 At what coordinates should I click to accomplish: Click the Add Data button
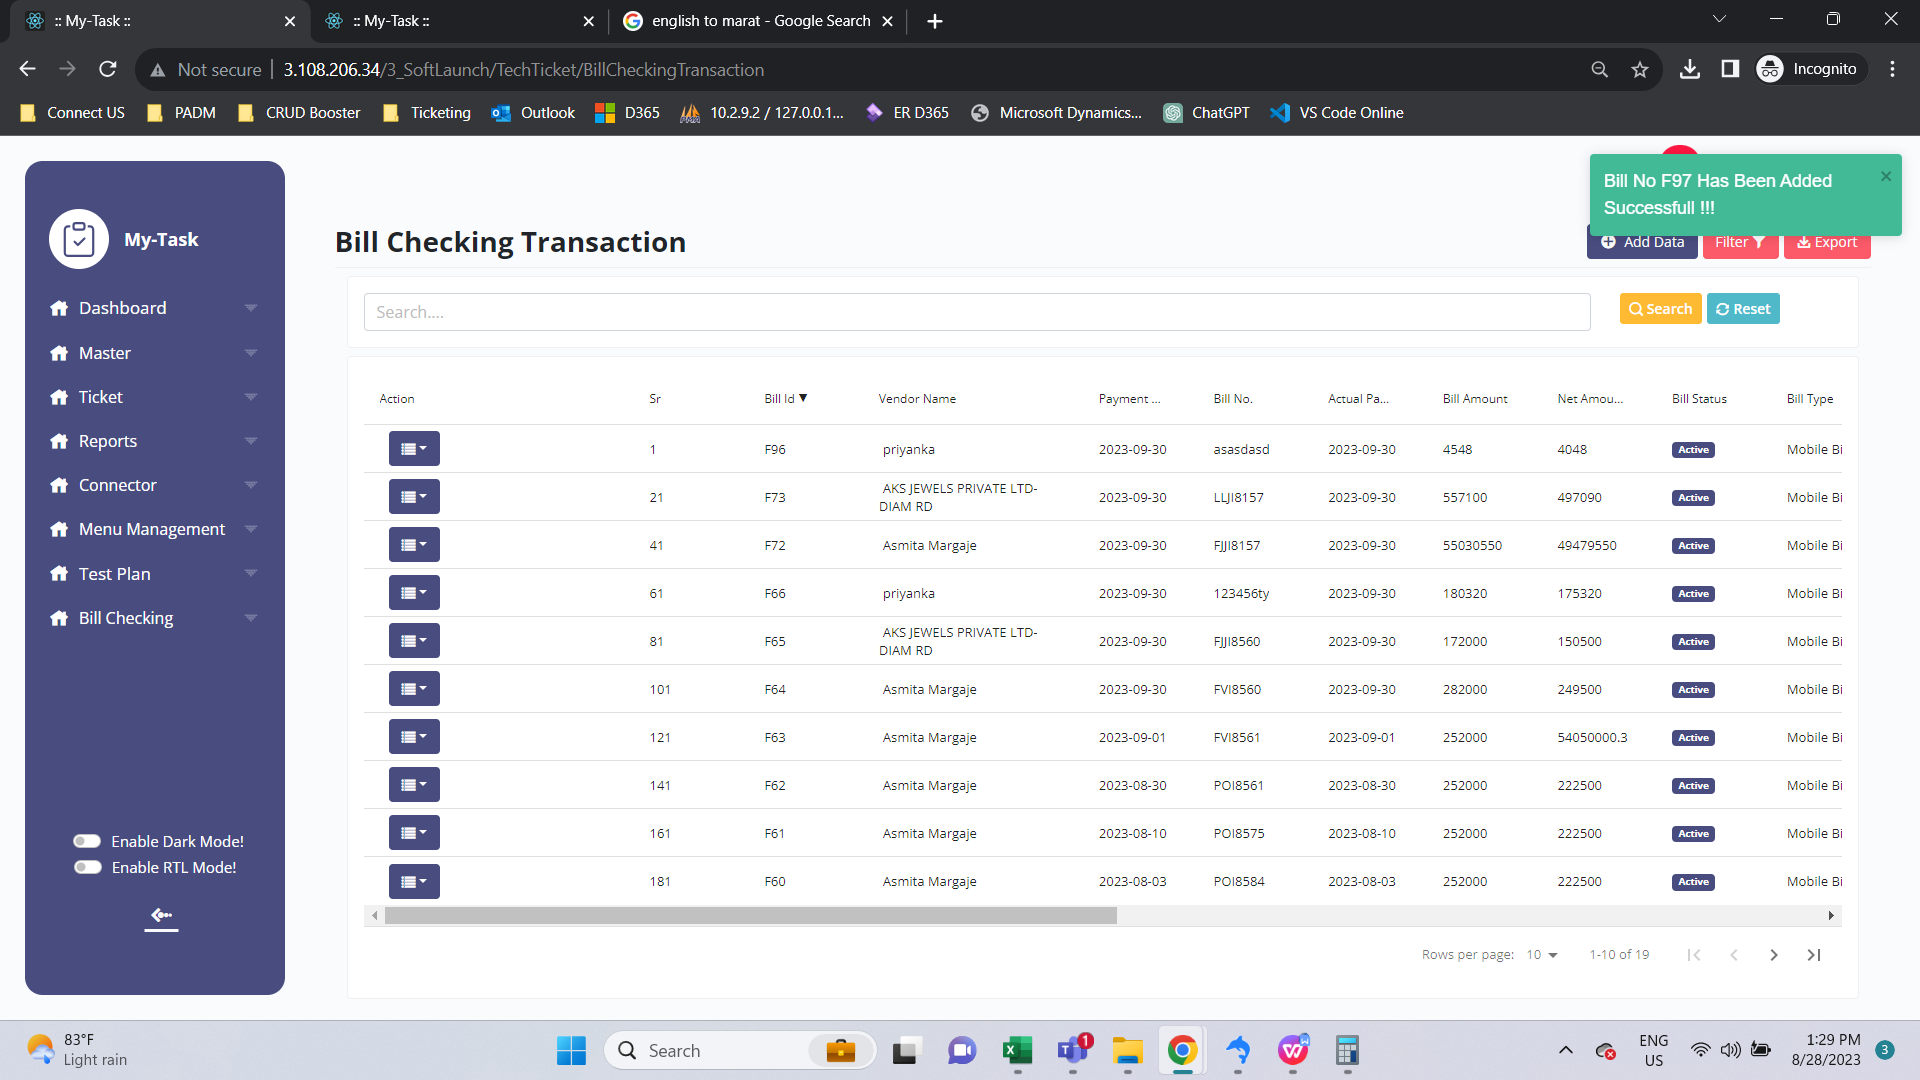pyautogui.click(x=1642, y=242)
